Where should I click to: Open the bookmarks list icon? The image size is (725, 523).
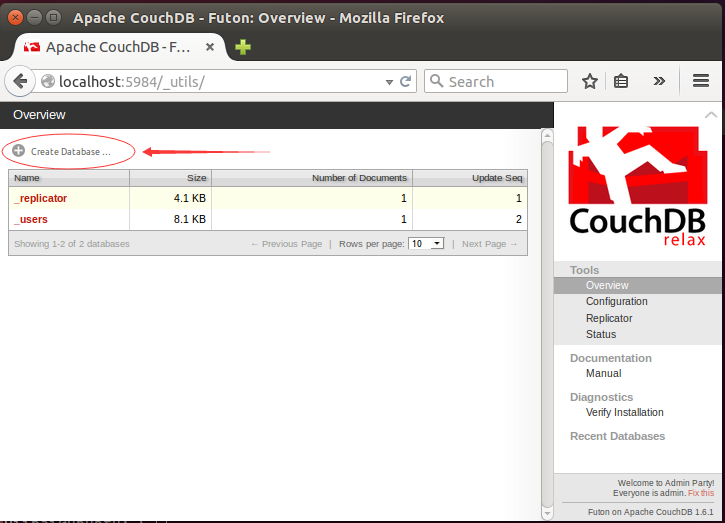621,81
